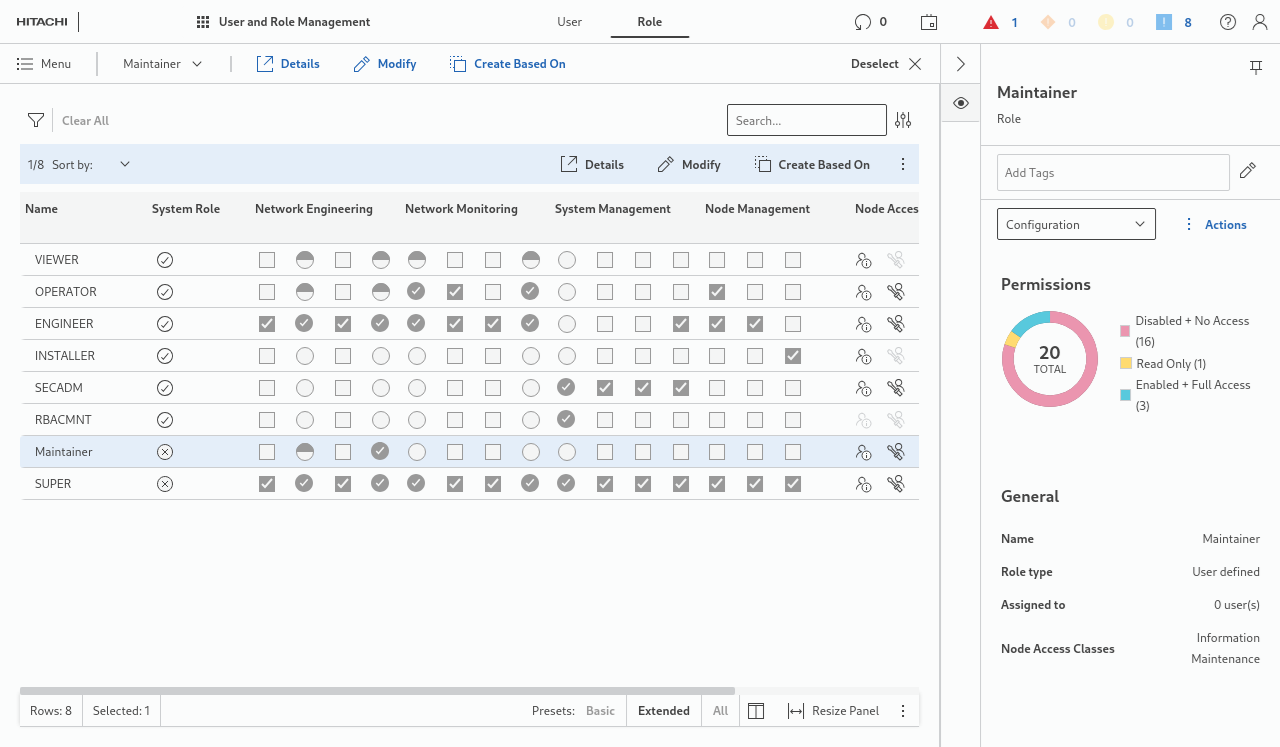
Task: Open the user profile icon
Action: [x=1260, y=22]
